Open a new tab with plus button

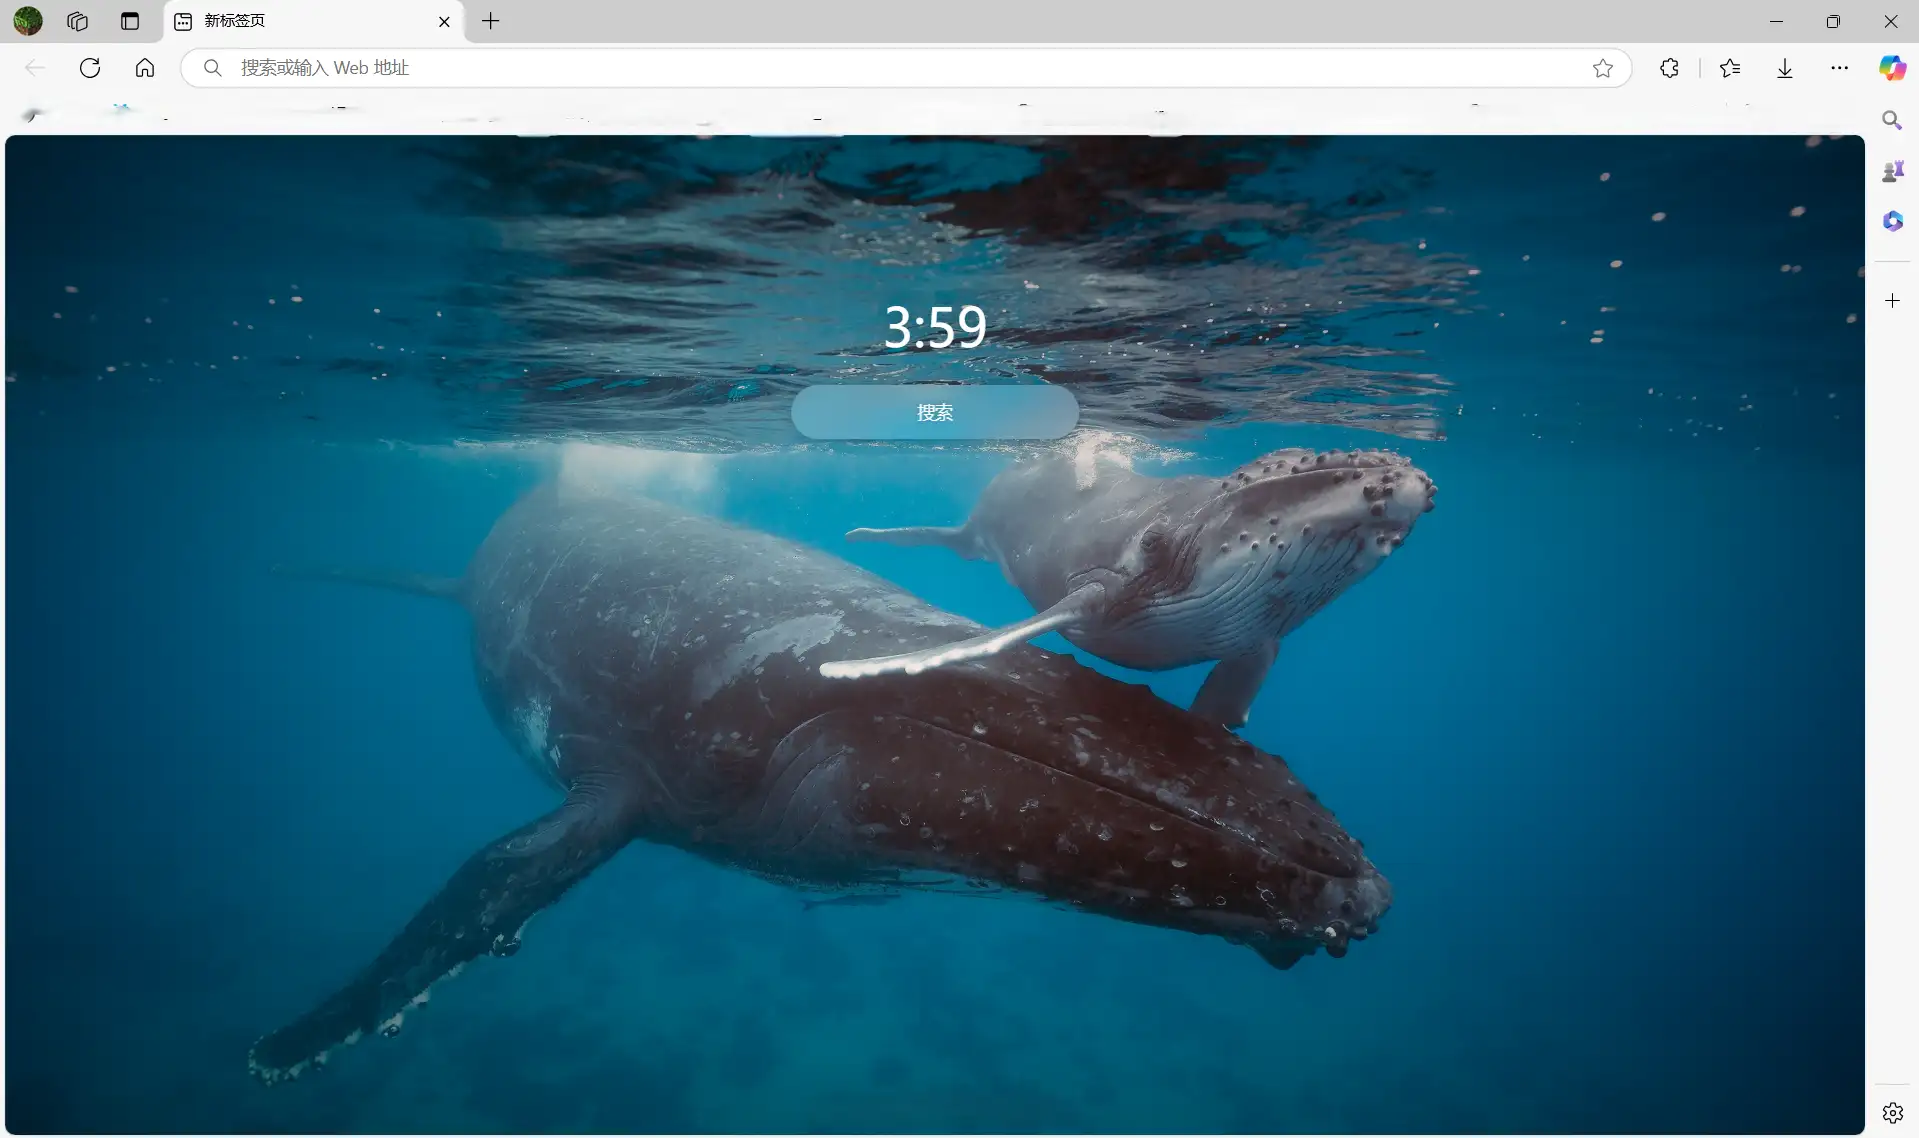[x=490, y=21]
